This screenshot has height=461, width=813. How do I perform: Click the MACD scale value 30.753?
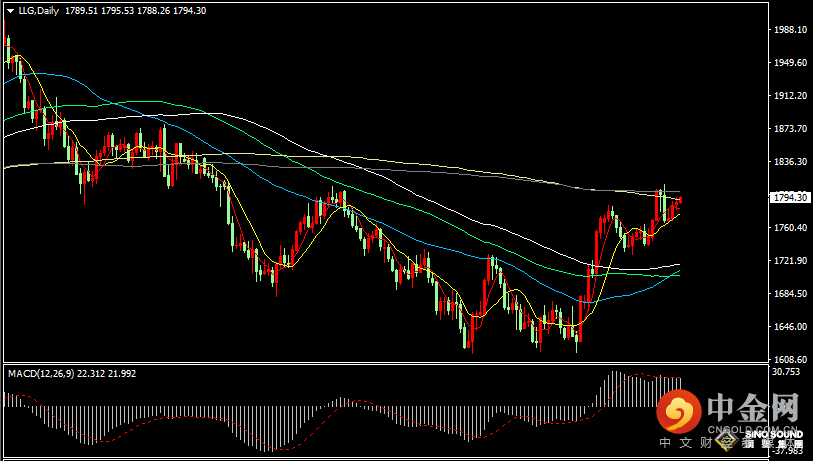[789, 372]
